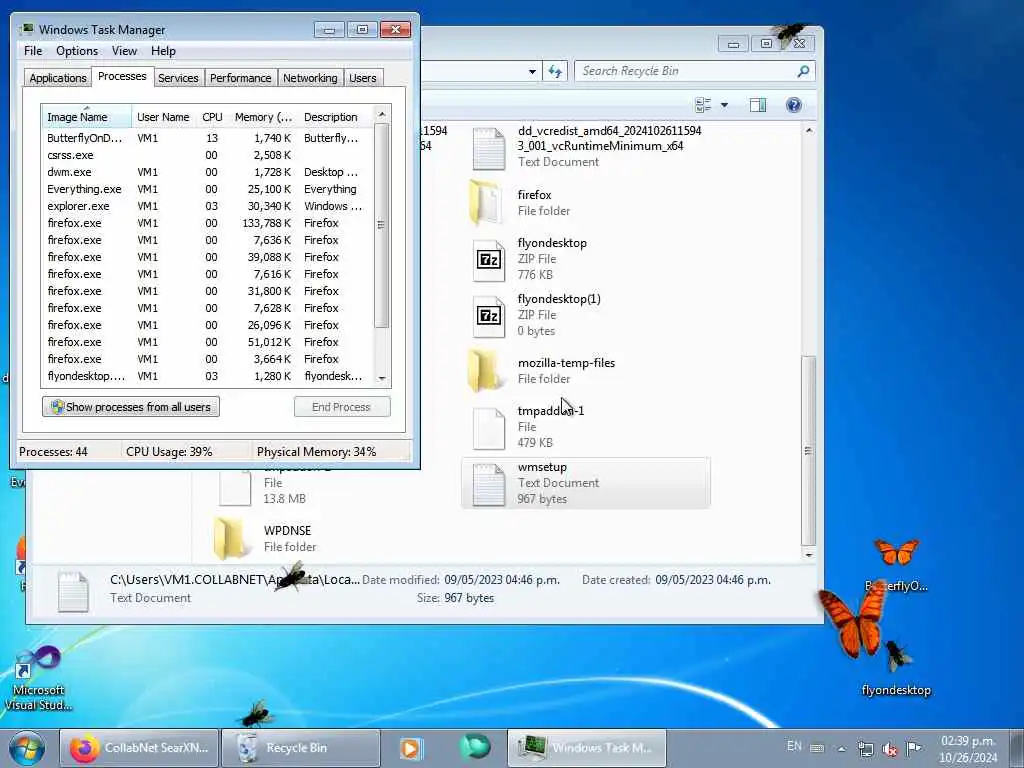Sort processes by Memory column header
The width and height of the screenshot is (1024, 768).
[263, 117]
